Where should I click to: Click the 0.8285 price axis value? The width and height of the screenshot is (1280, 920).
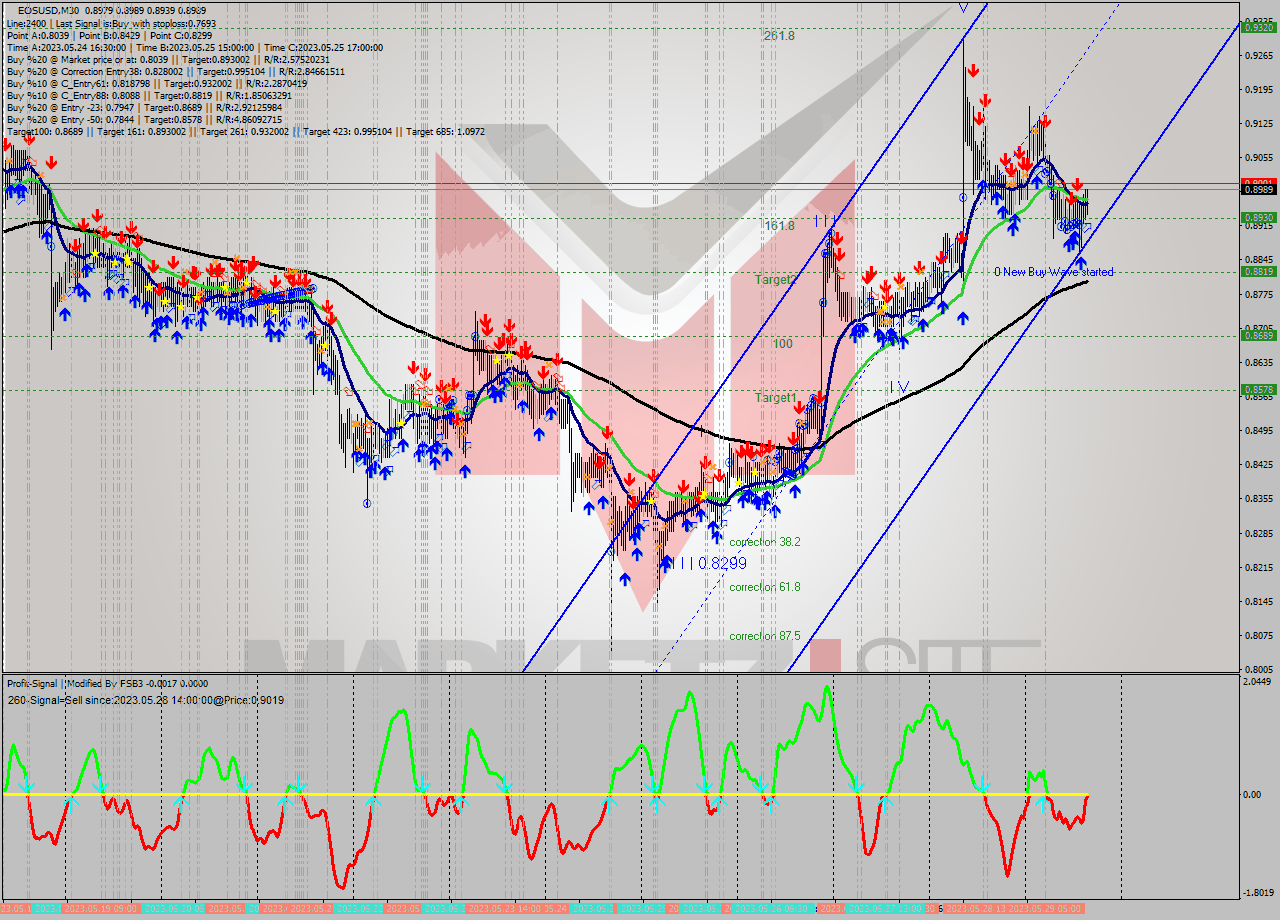1258,533
